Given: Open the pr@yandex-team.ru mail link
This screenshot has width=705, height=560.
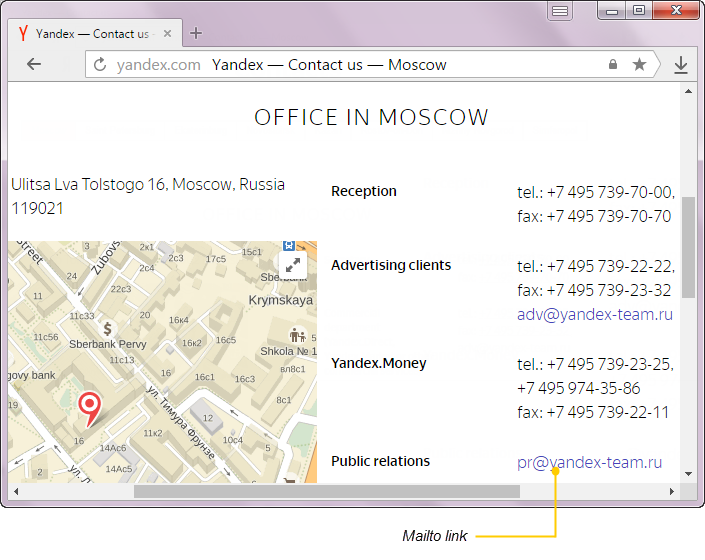Looking at the screenshot, I should (x=589, y=462).
